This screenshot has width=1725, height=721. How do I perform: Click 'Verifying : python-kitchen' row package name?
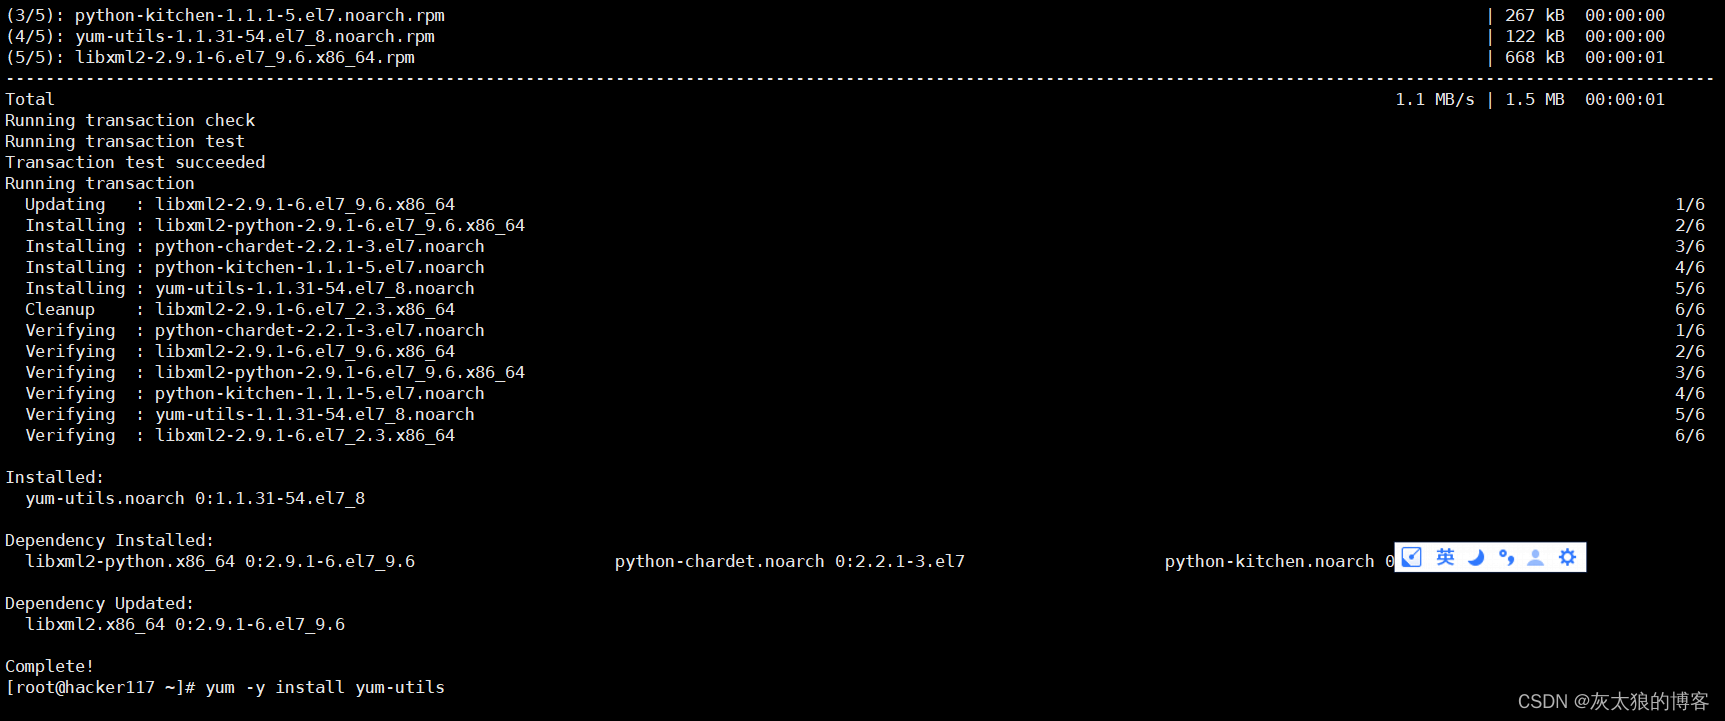320,393
